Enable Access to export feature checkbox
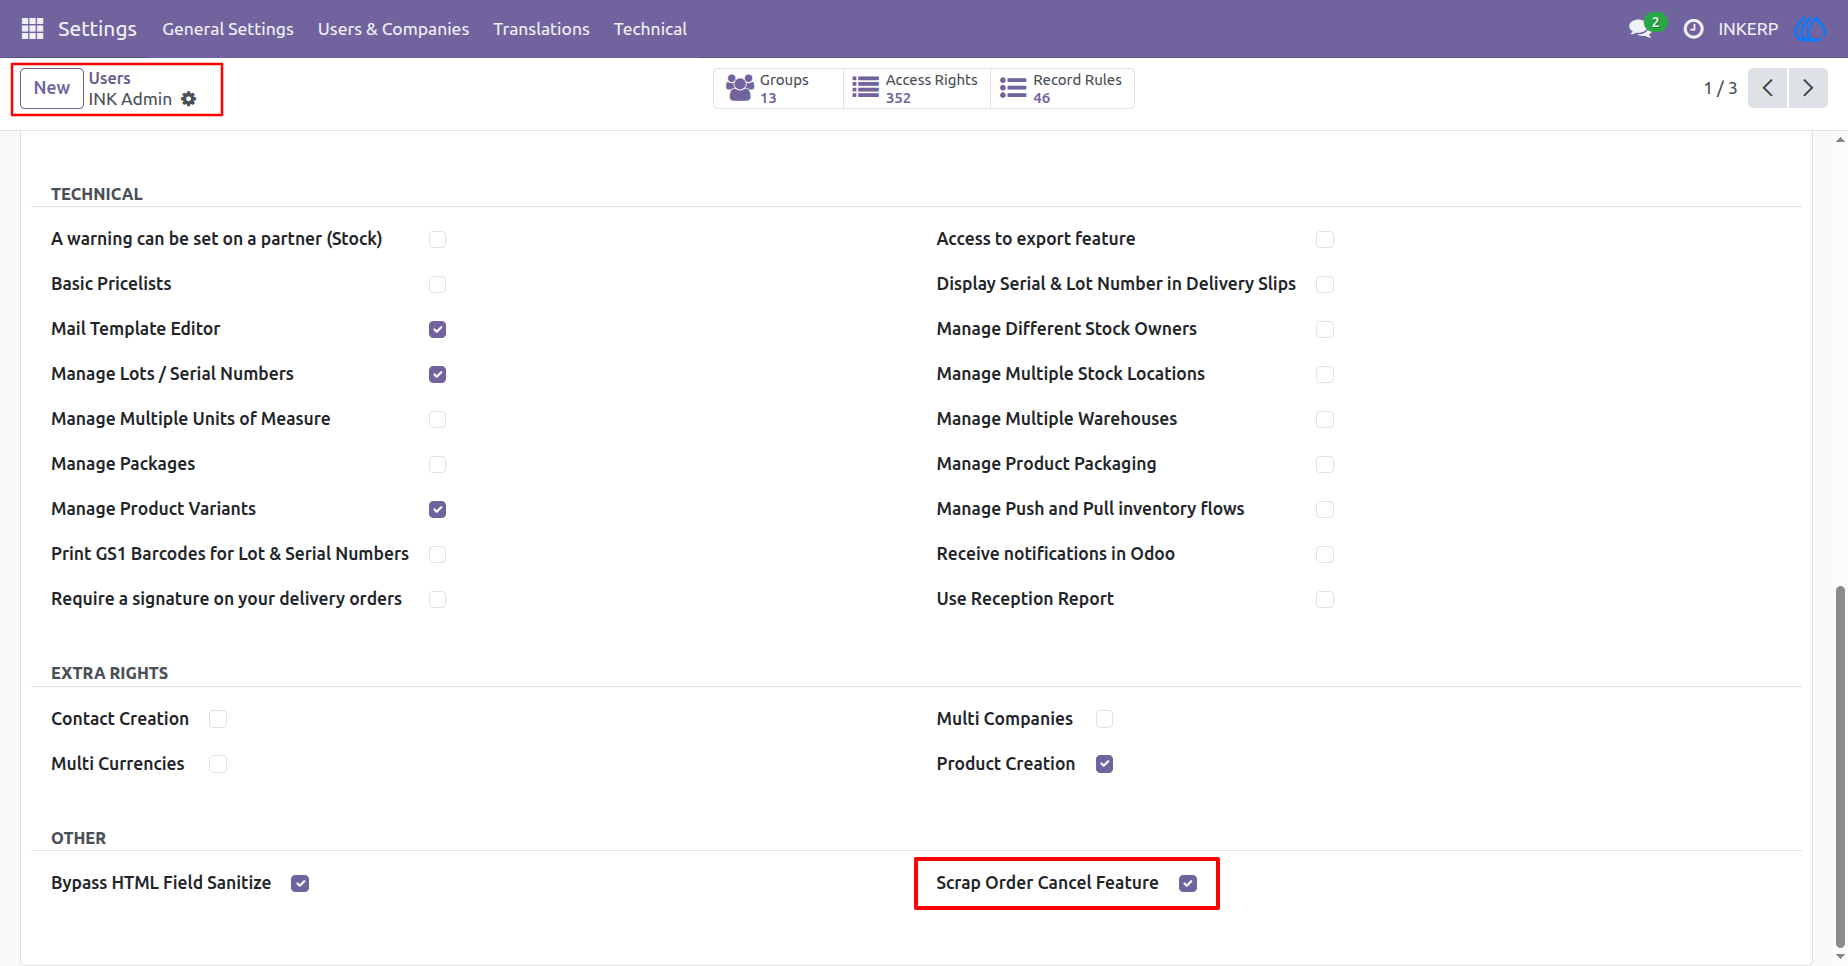Screen dimensions: 1848x966 [x=1325, y=239]
